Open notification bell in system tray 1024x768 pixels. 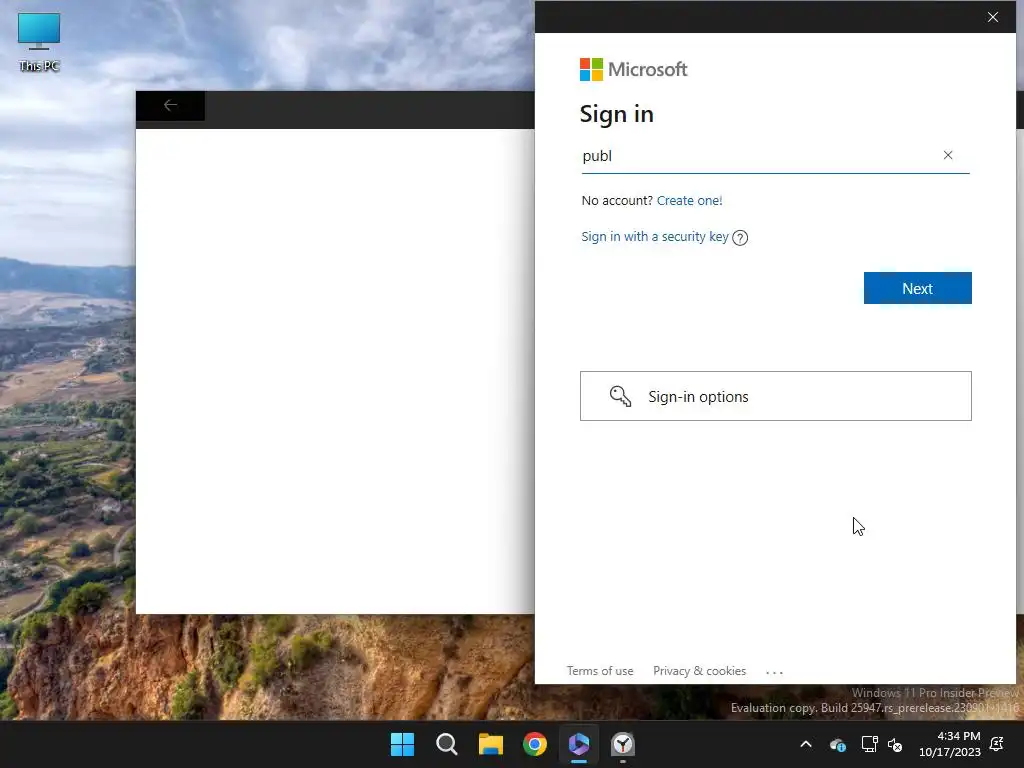tap(997, 744)
